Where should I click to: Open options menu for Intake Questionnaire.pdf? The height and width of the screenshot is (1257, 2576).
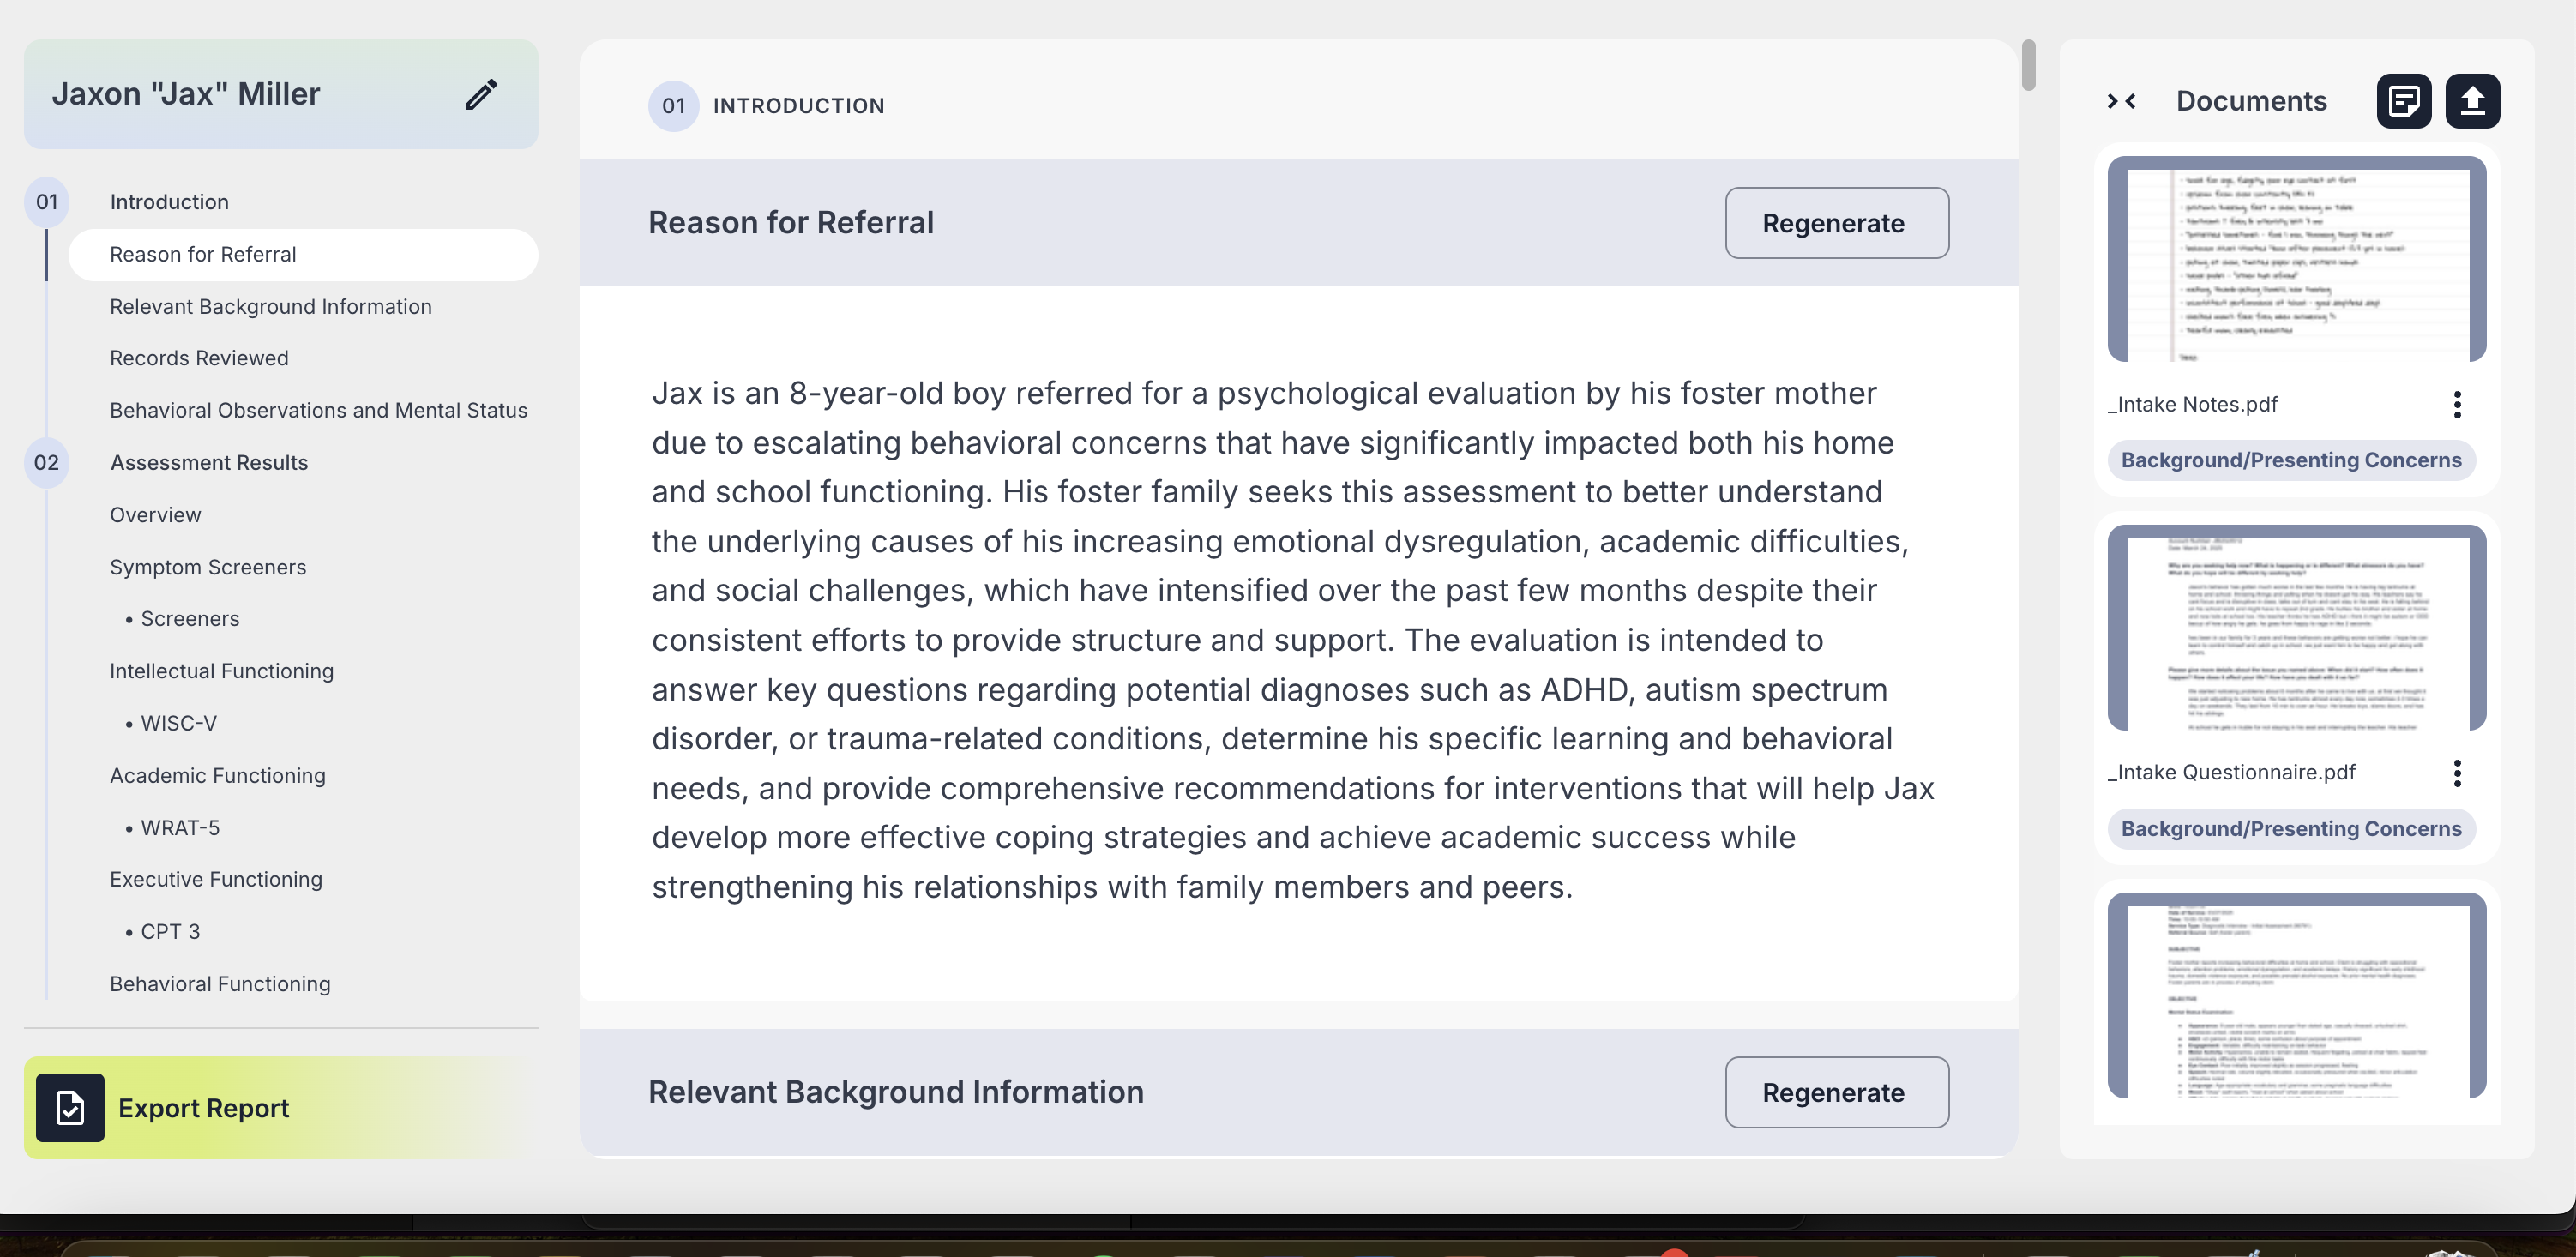2456,773
